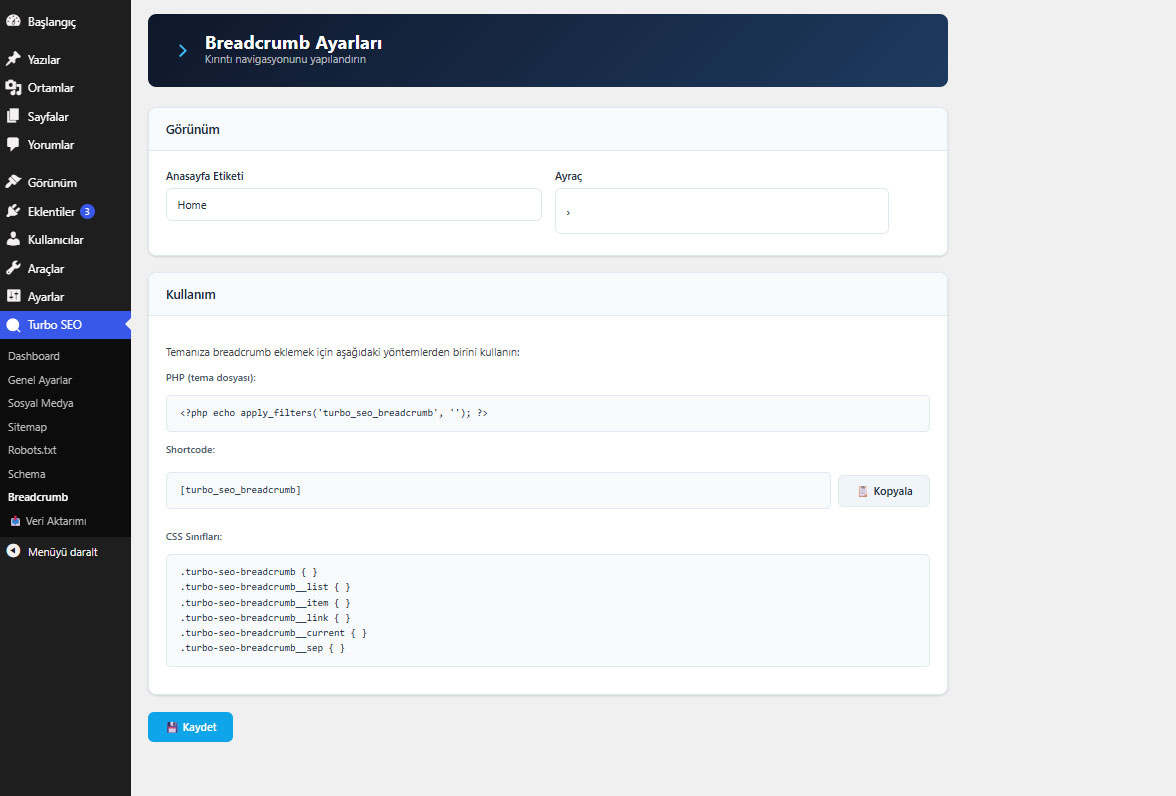Click the Eklentiler update count badge

pos(87,212)
